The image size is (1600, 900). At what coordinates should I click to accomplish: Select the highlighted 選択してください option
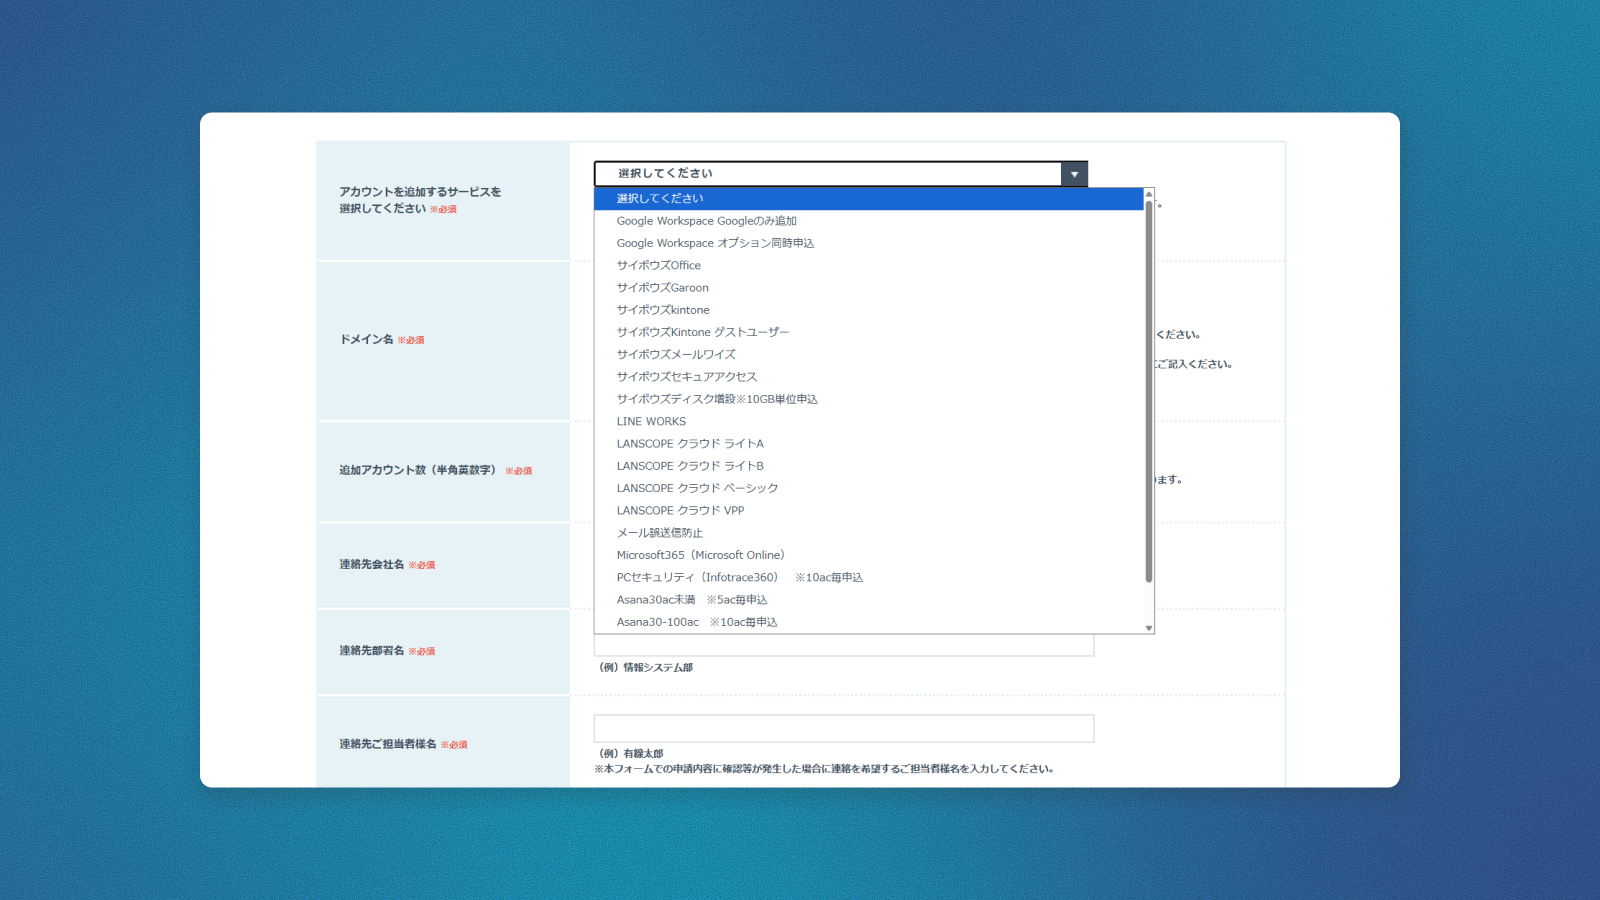point(869,199)
